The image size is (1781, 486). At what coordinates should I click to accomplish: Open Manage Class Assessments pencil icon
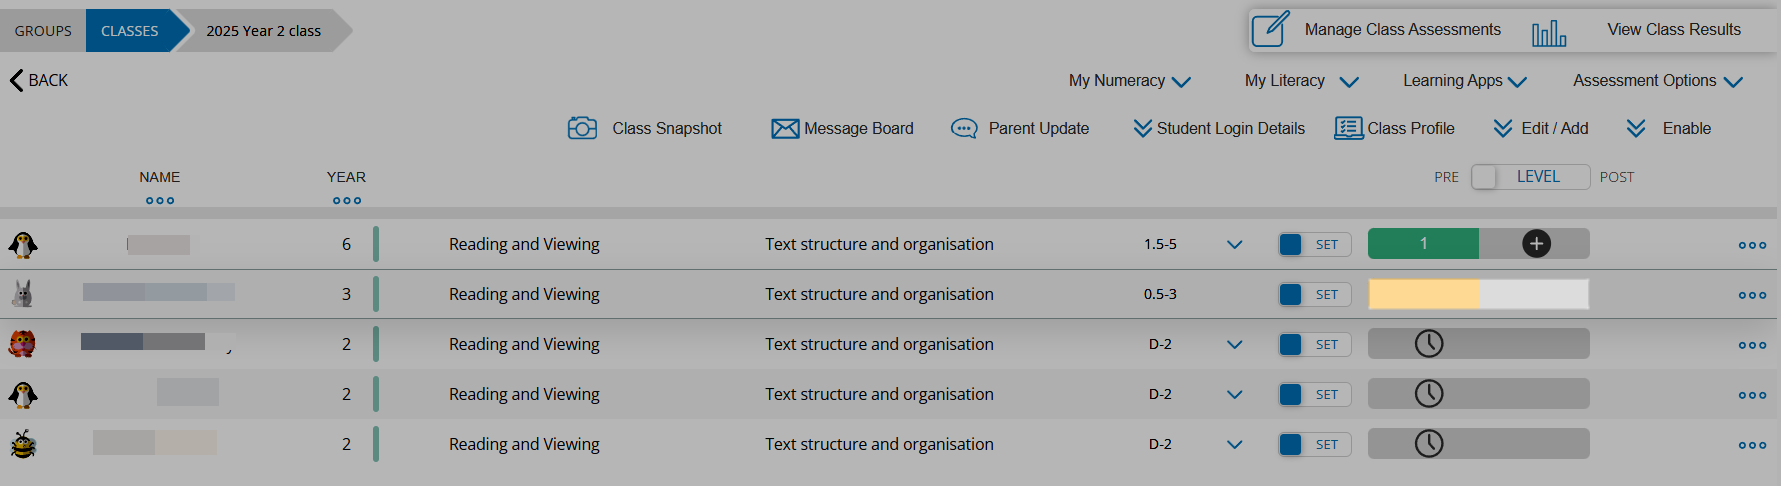point(1270,29)
